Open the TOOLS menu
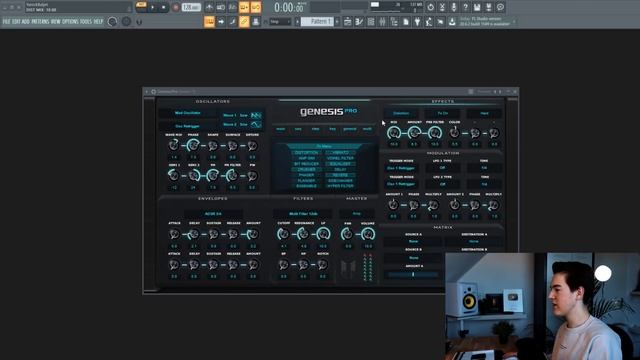Screen dimensions: 640x360 pos(86,21)
